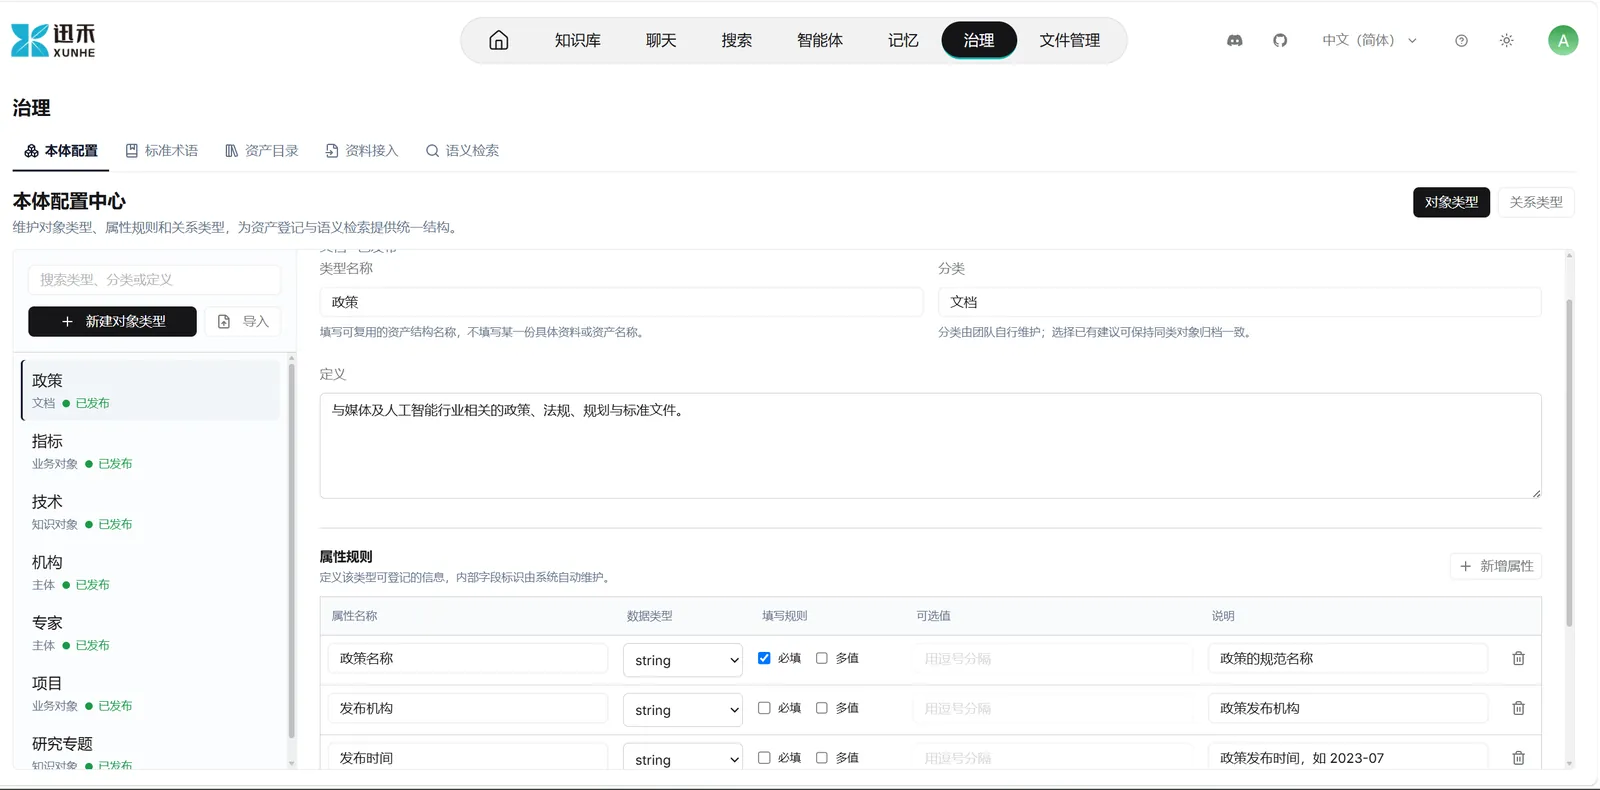Viewport: 1600px width, 790px height.
Task: Click description field 政策发布机构
Action: pos(1348,708)
